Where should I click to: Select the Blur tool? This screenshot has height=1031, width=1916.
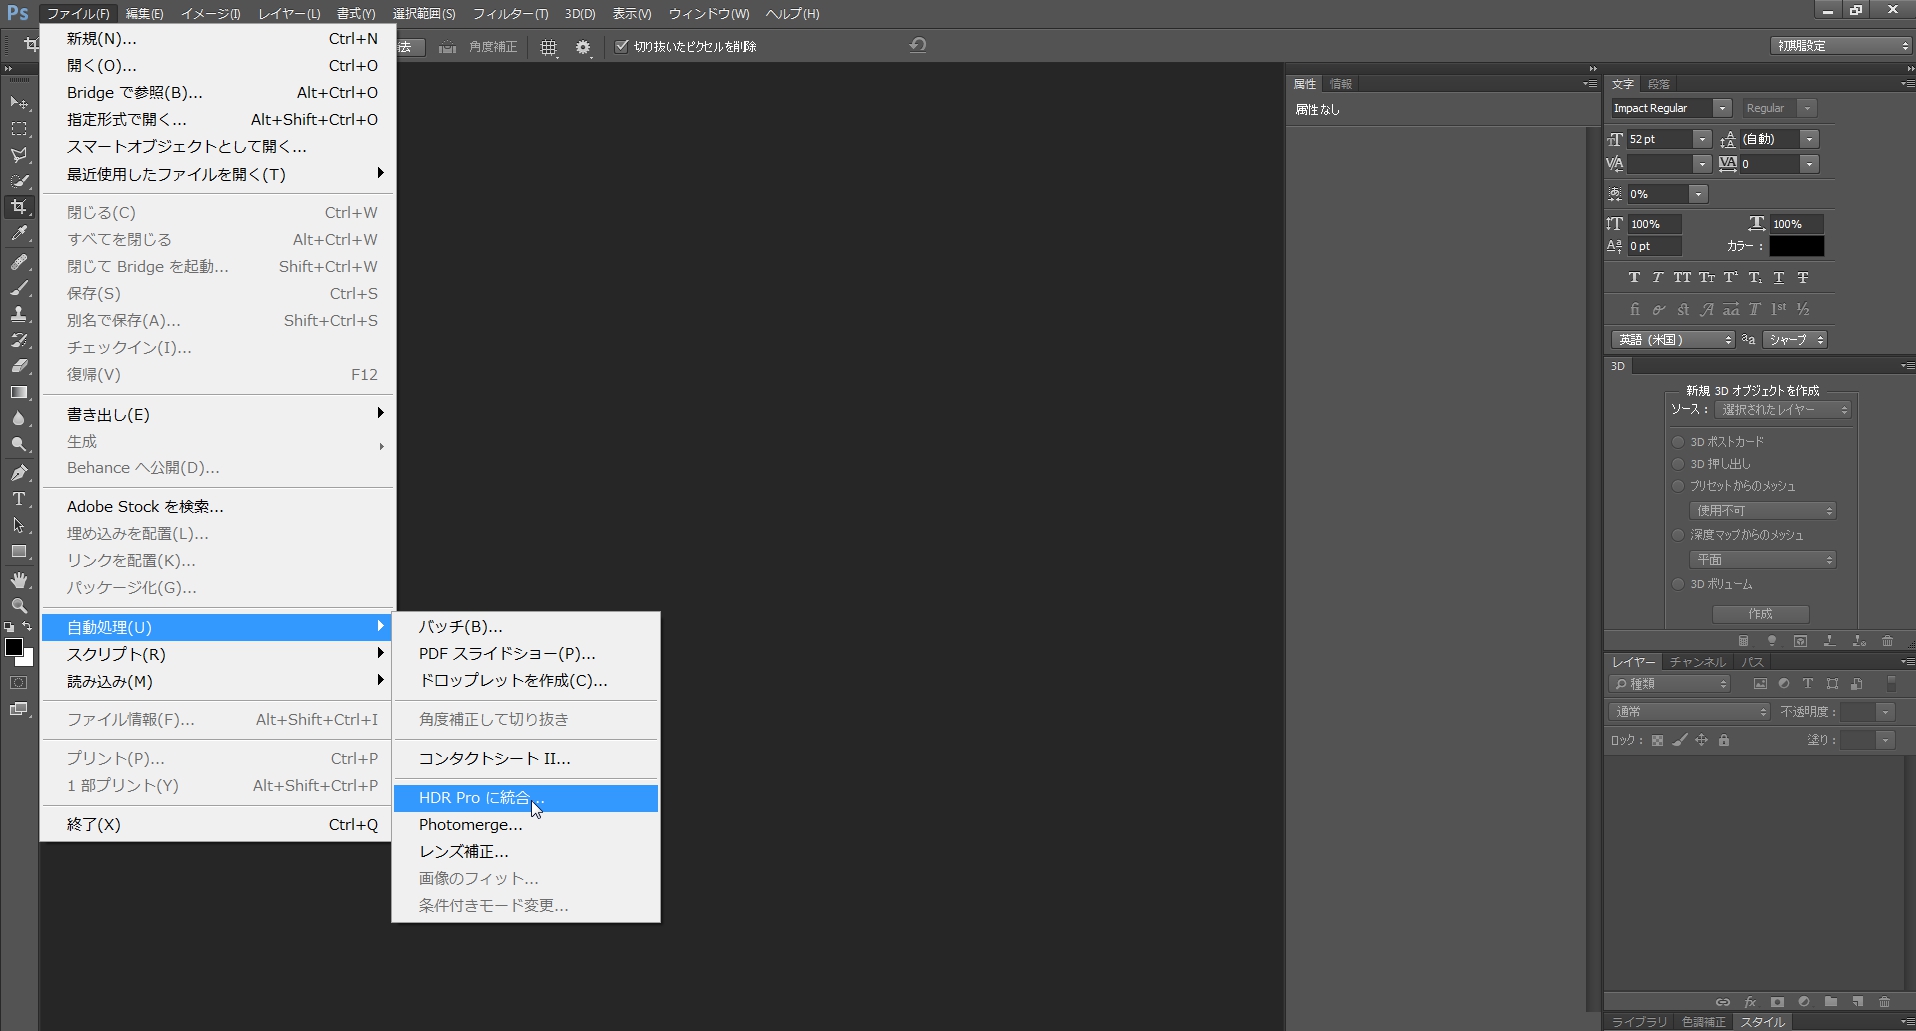click(x=19, y=419)
